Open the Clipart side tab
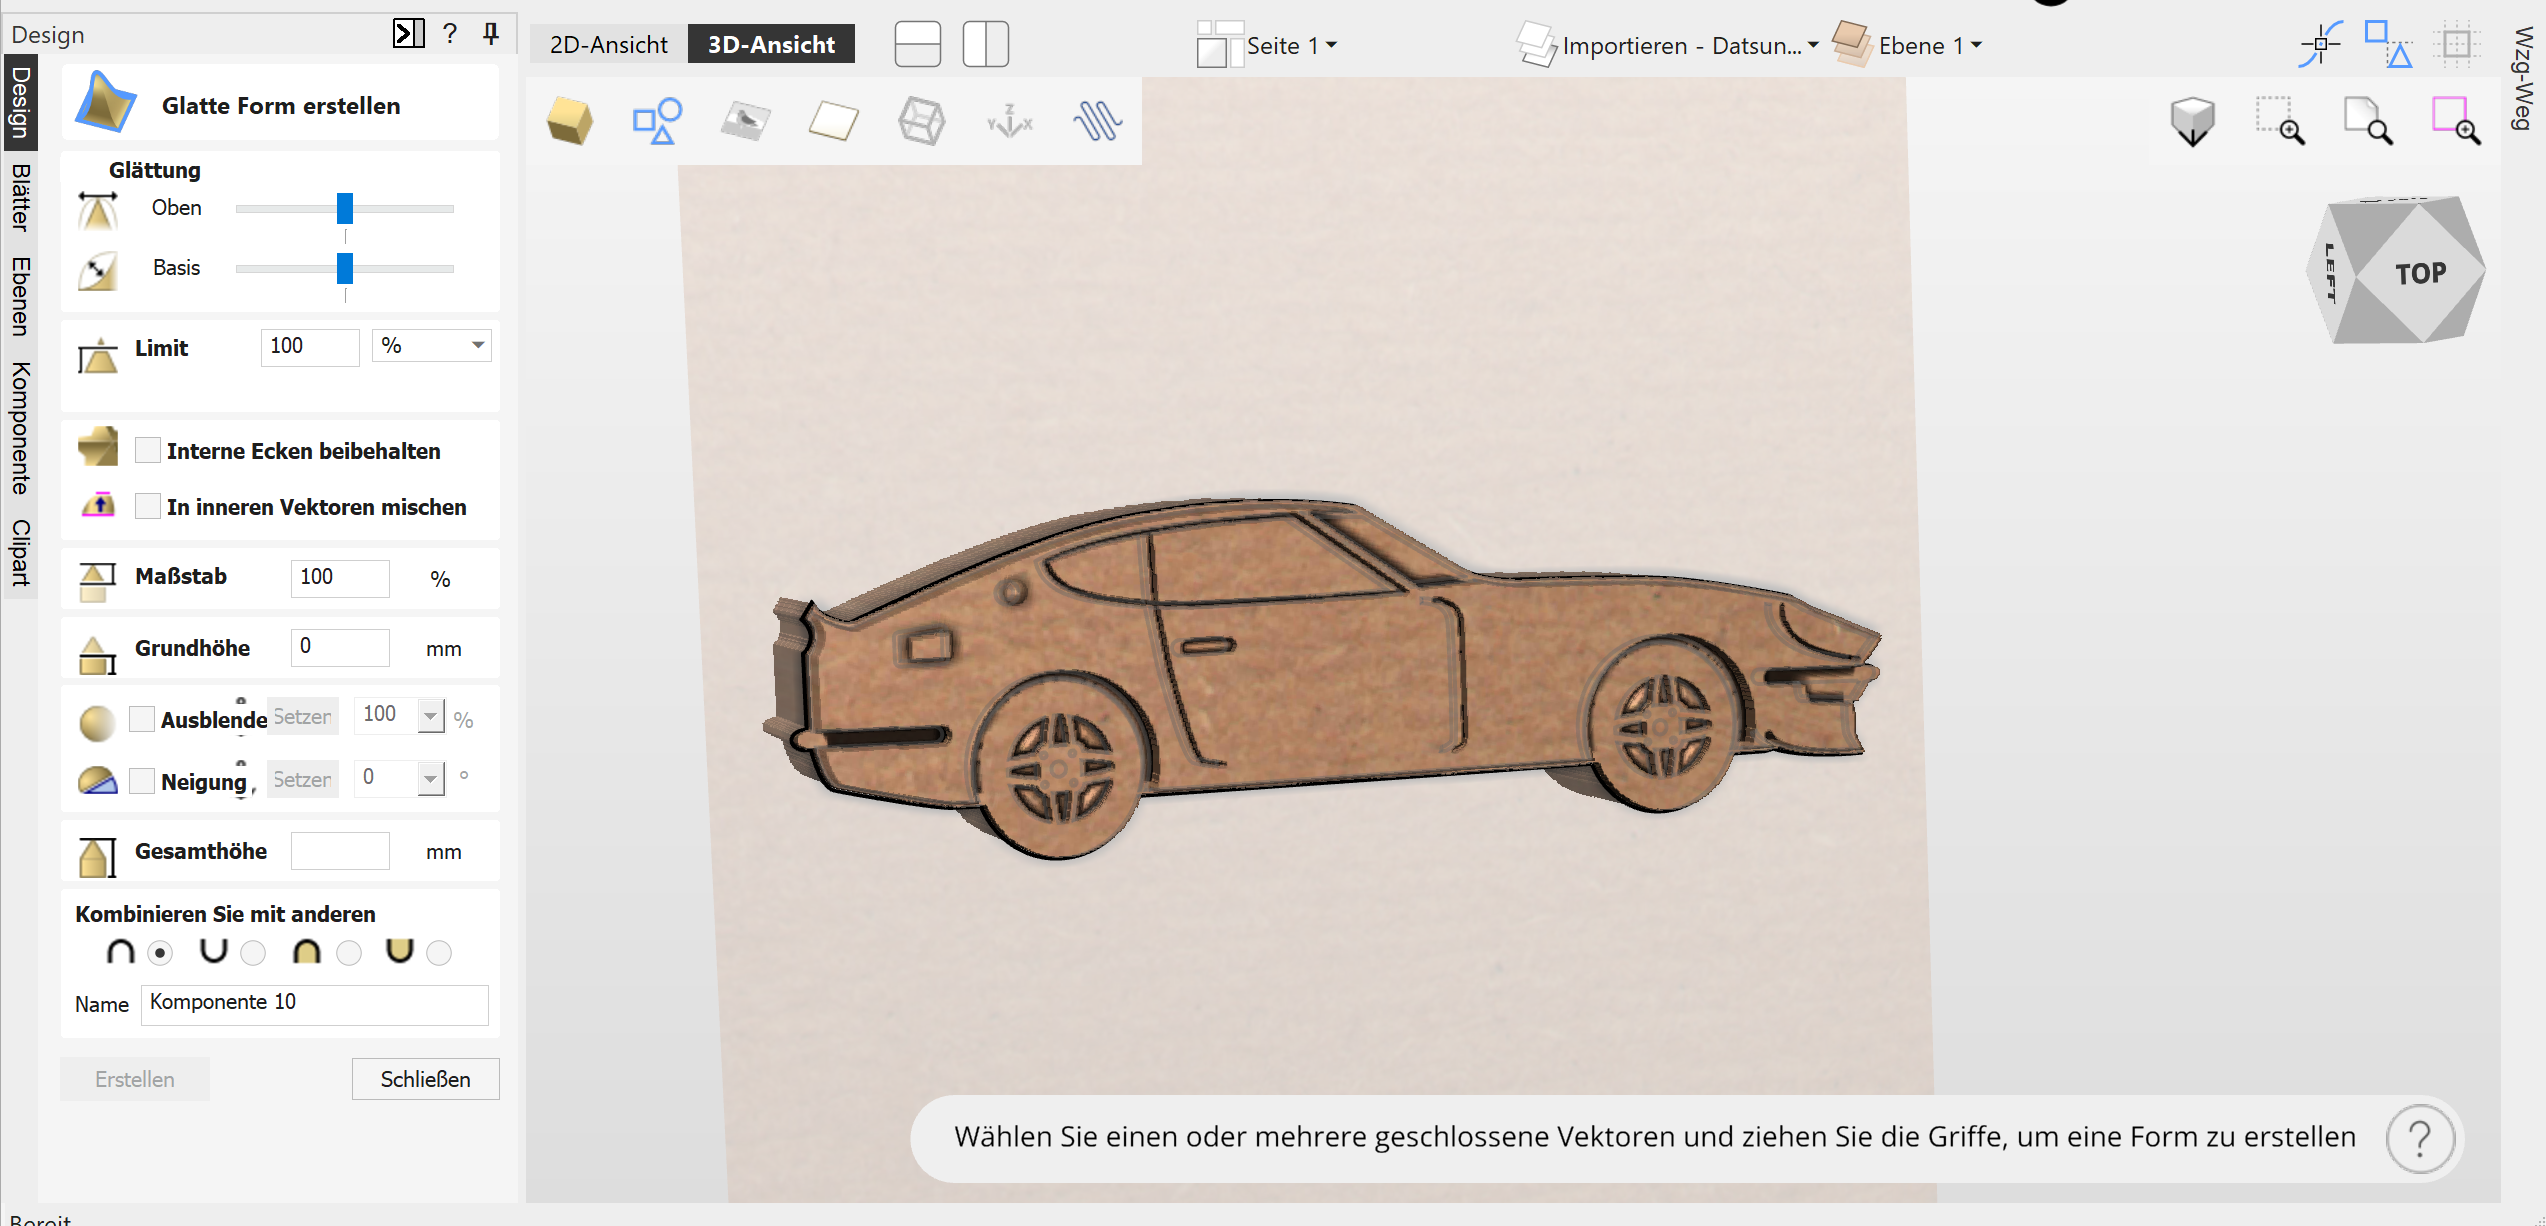Image resolution: width=2546 pixels, height=1226 pixels. [x=20, y=552]
